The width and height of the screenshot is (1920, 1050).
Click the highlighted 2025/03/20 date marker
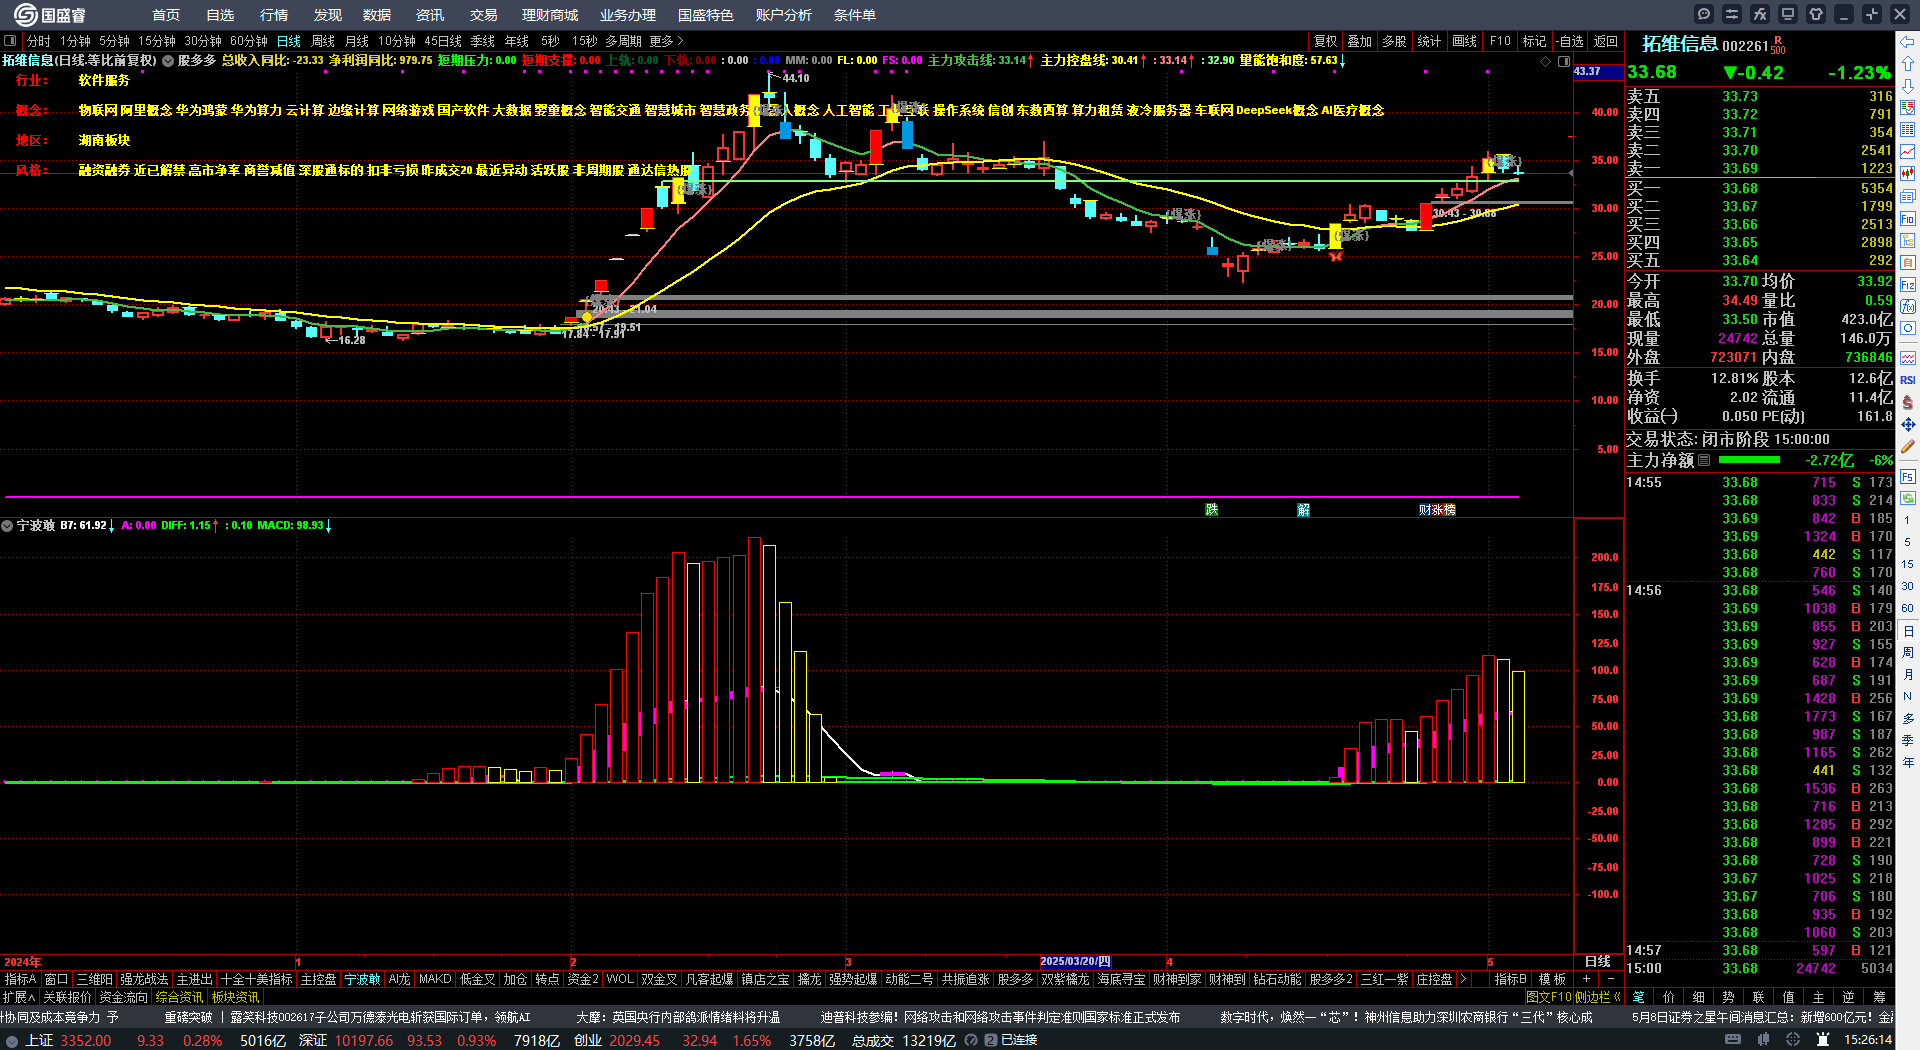click(1076, 961)
